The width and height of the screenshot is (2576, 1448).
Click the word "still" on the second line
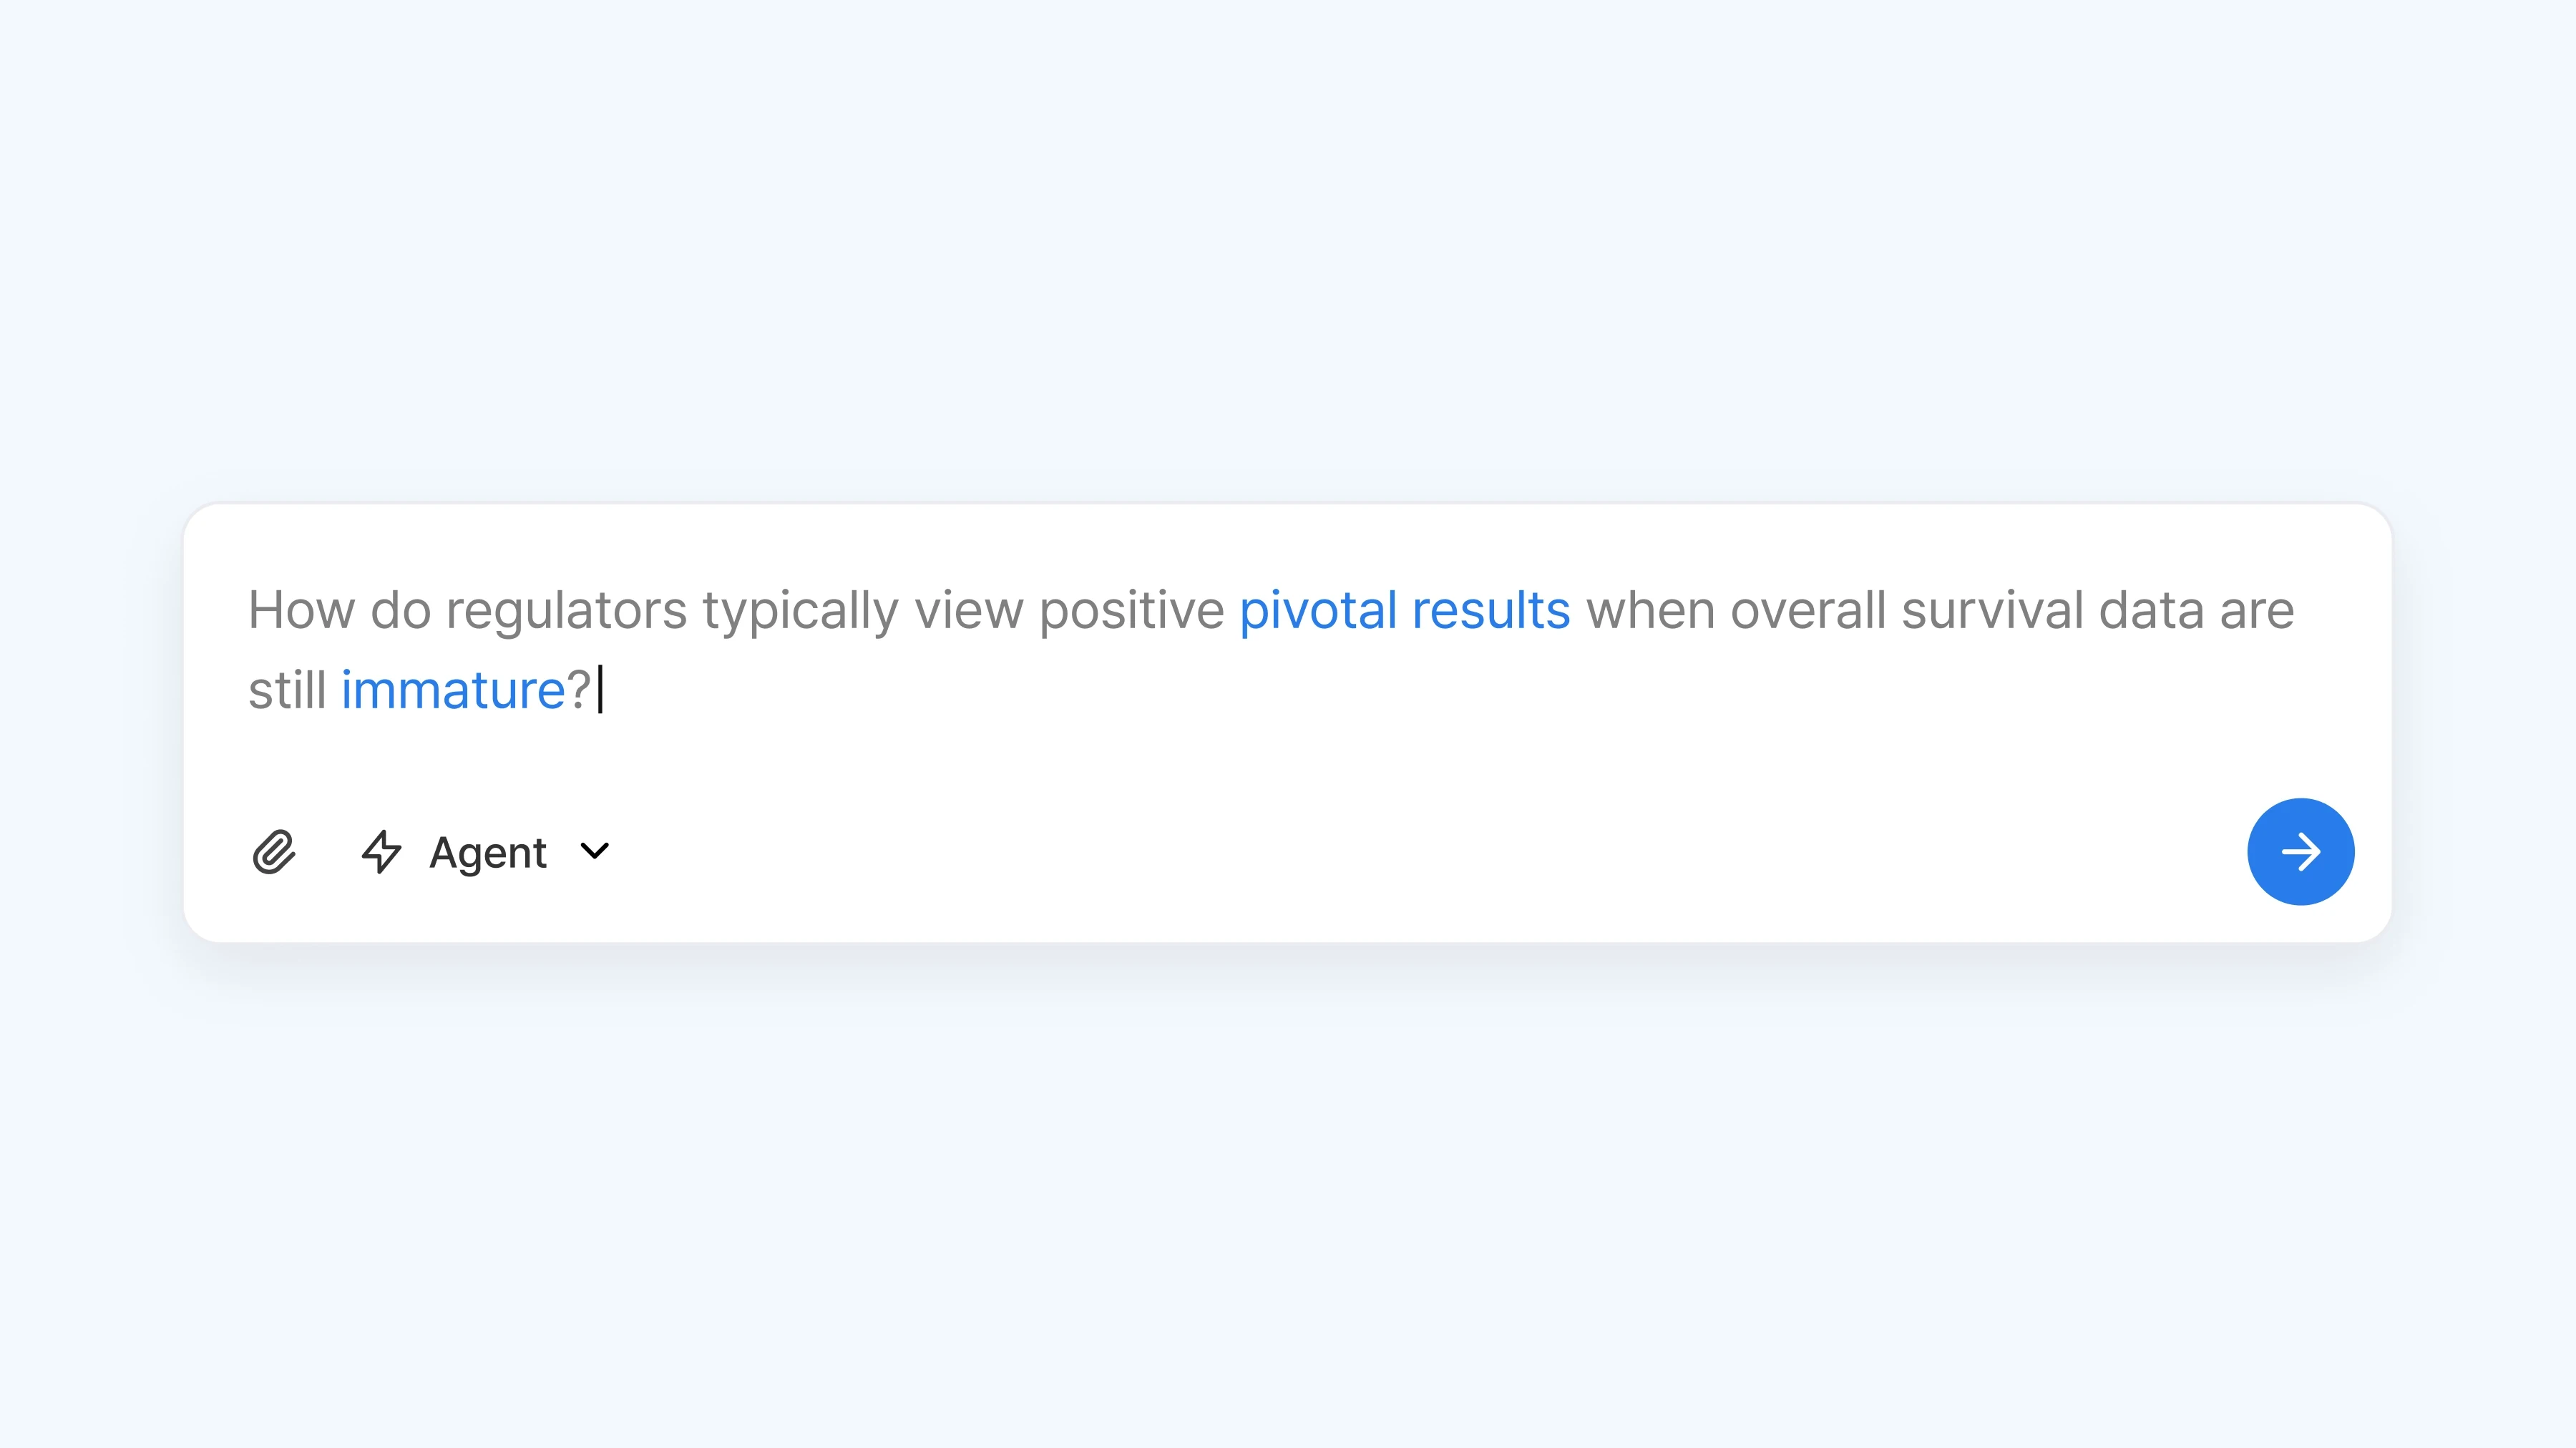(287, 690)
